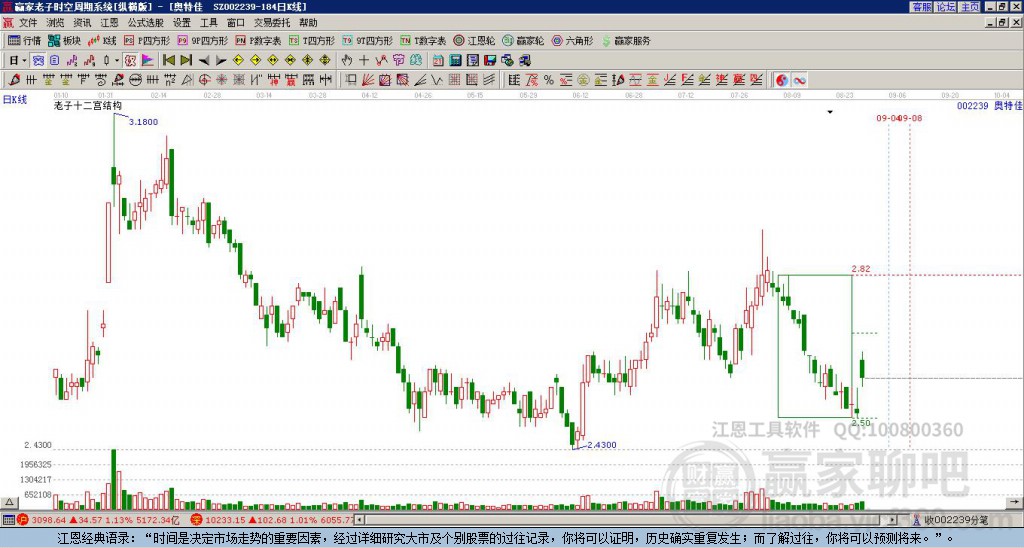Screen dimensions: 1024x548
Task: Open the 江恩轮 Gann wheel
Action: 475,40
